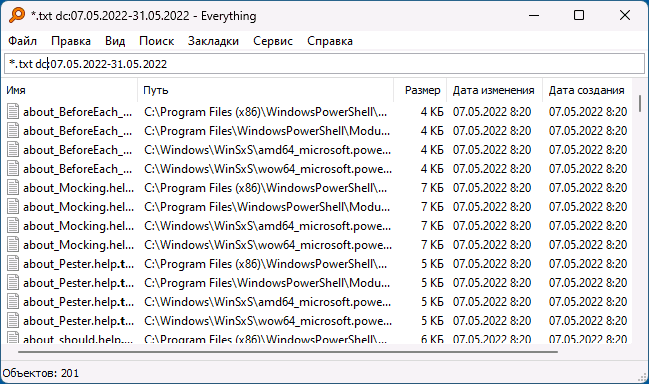The image size is (649, 384).
Task: Select about_BeforeEach file in Program Files\WindowsPowerShell\Modu
Action: (77, 131)
